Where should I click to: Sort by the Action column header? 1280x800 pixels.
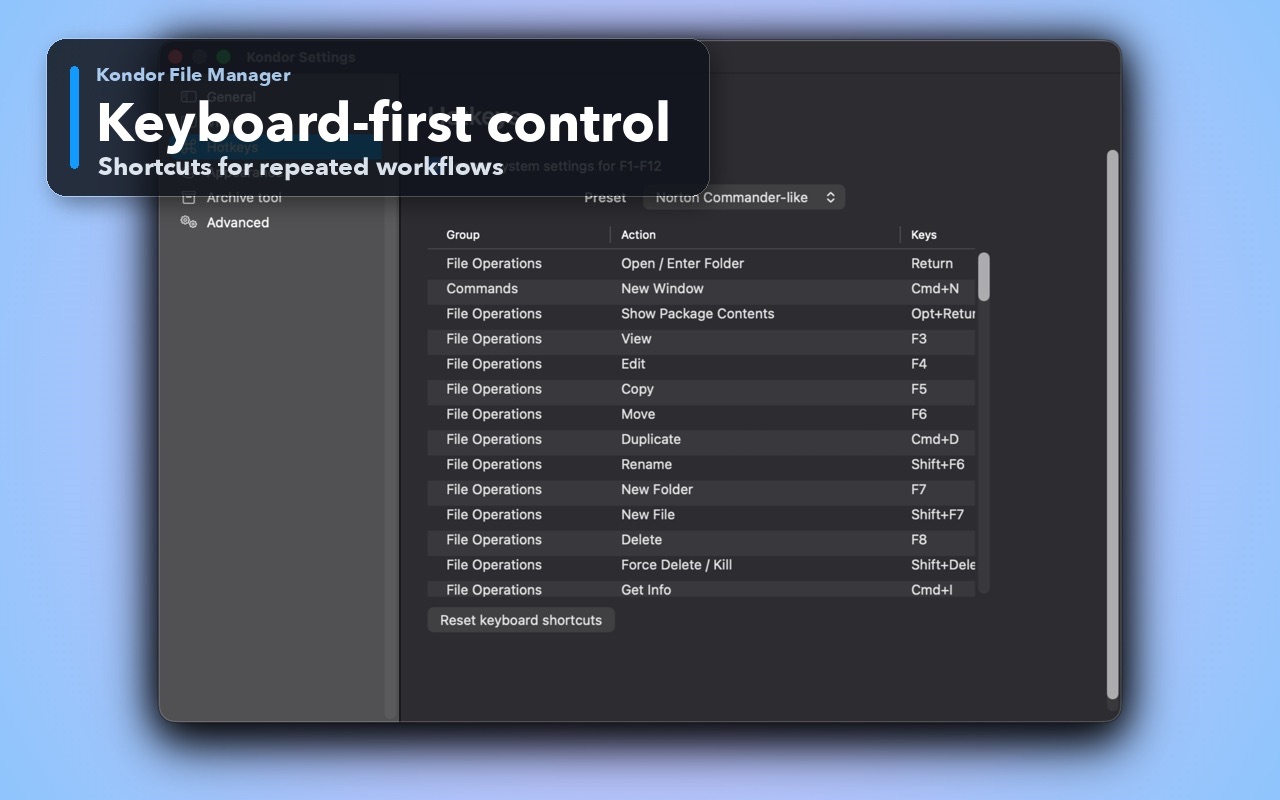pyautogui.click(x=638, y=235)
